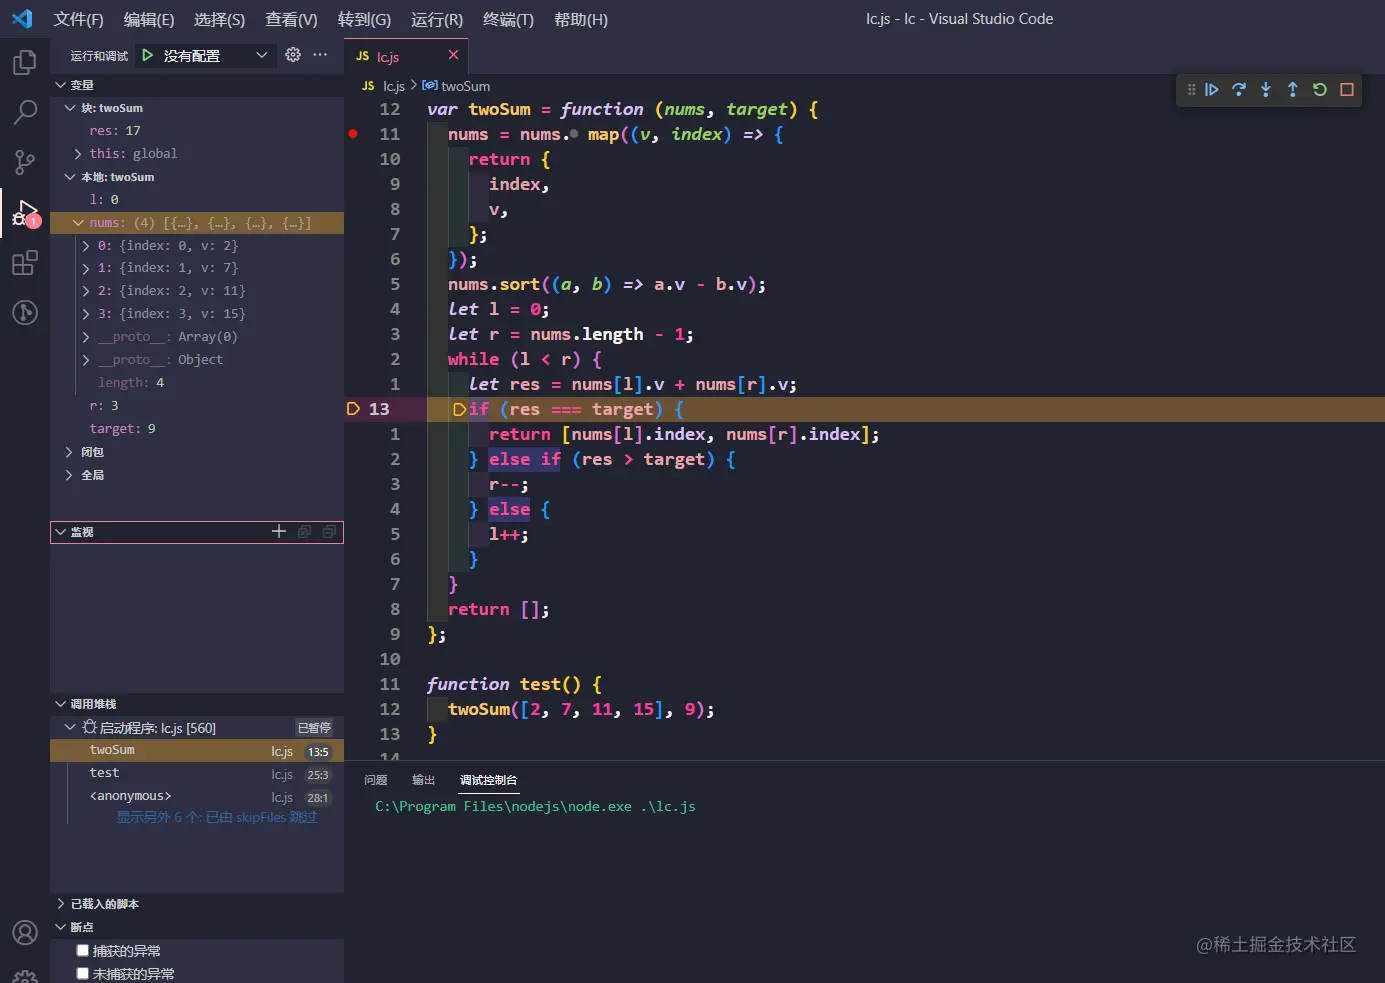
Task: Click the green Start Debugging play icon
Action: pos(147,55)
